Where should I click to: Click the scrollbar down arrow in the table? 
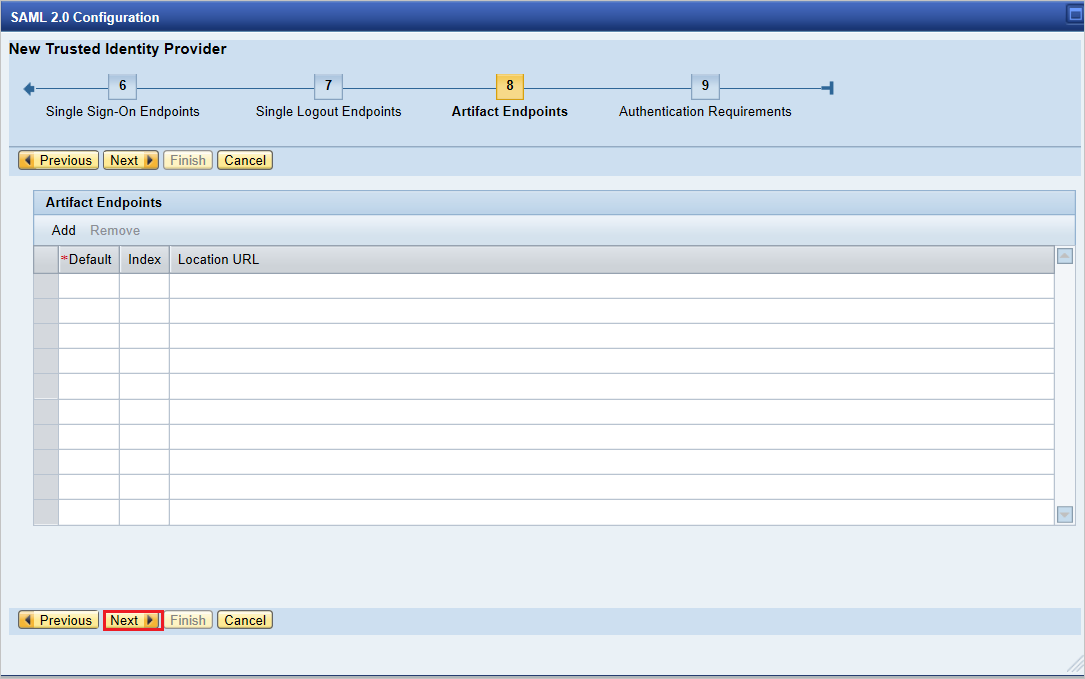point(1064,514)
